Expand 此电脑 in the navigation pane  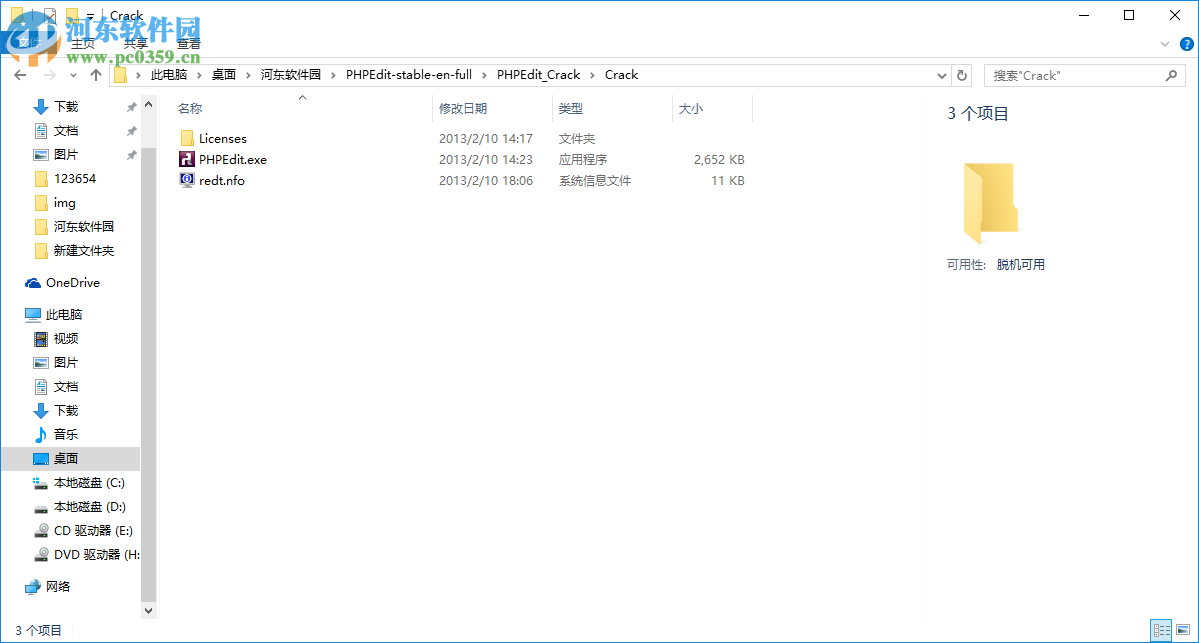click(12, 314)
